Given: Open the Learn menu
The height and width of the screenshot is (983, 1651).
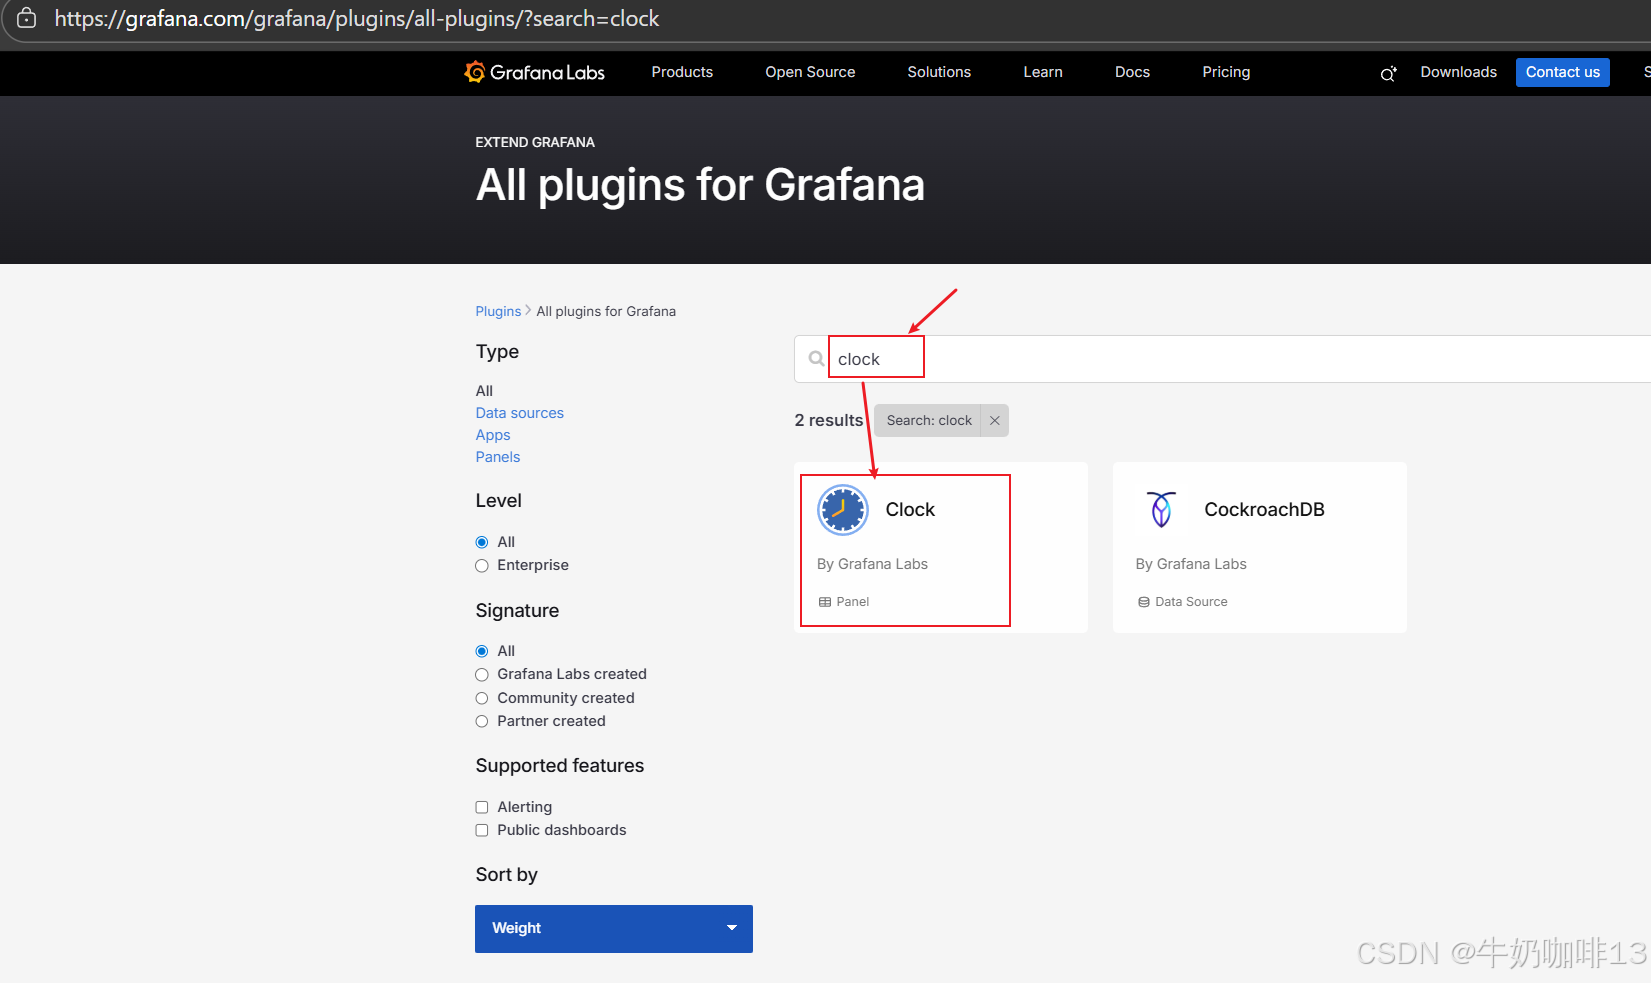Looking at the screenshot, I should (x=1043, y=72).
